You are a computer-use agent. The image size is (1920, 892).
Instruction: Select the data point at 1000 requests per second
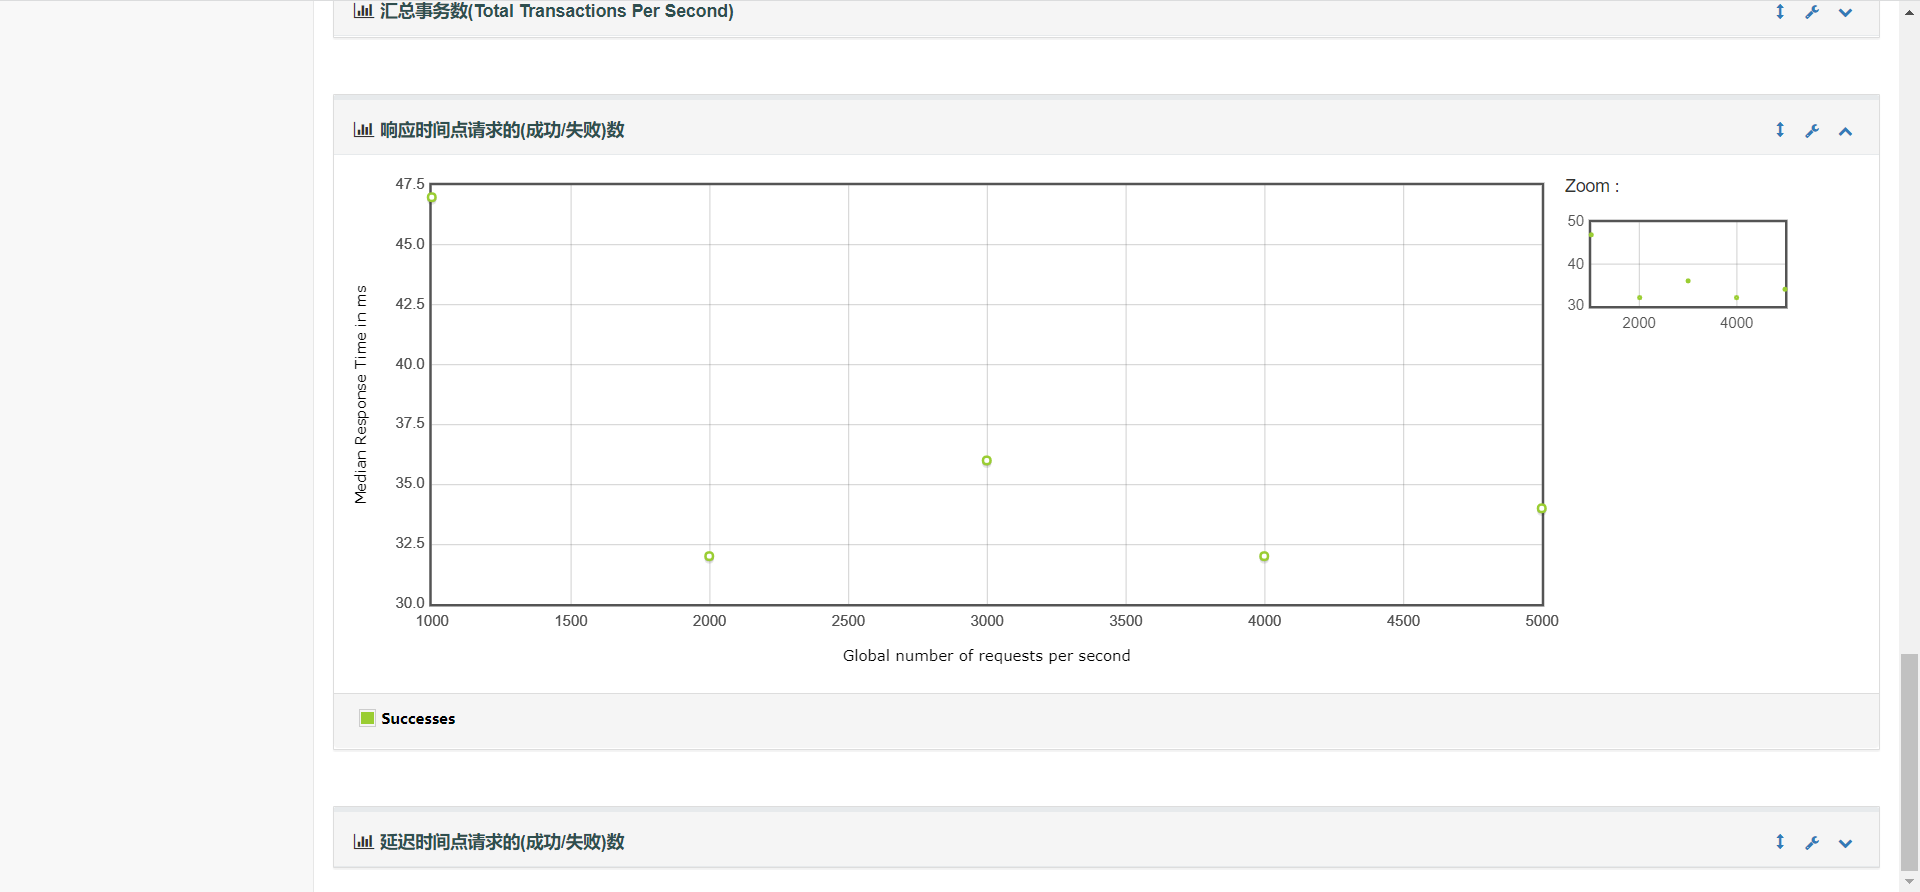pos(432,197)
